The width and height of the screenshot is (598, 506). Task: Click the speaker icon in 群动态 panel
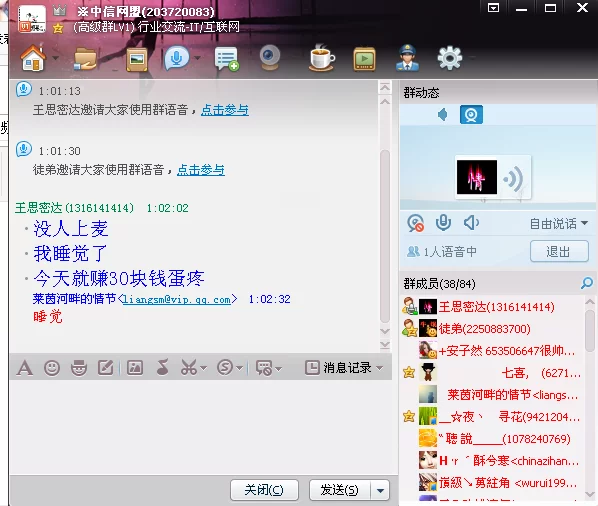(443, 115)
